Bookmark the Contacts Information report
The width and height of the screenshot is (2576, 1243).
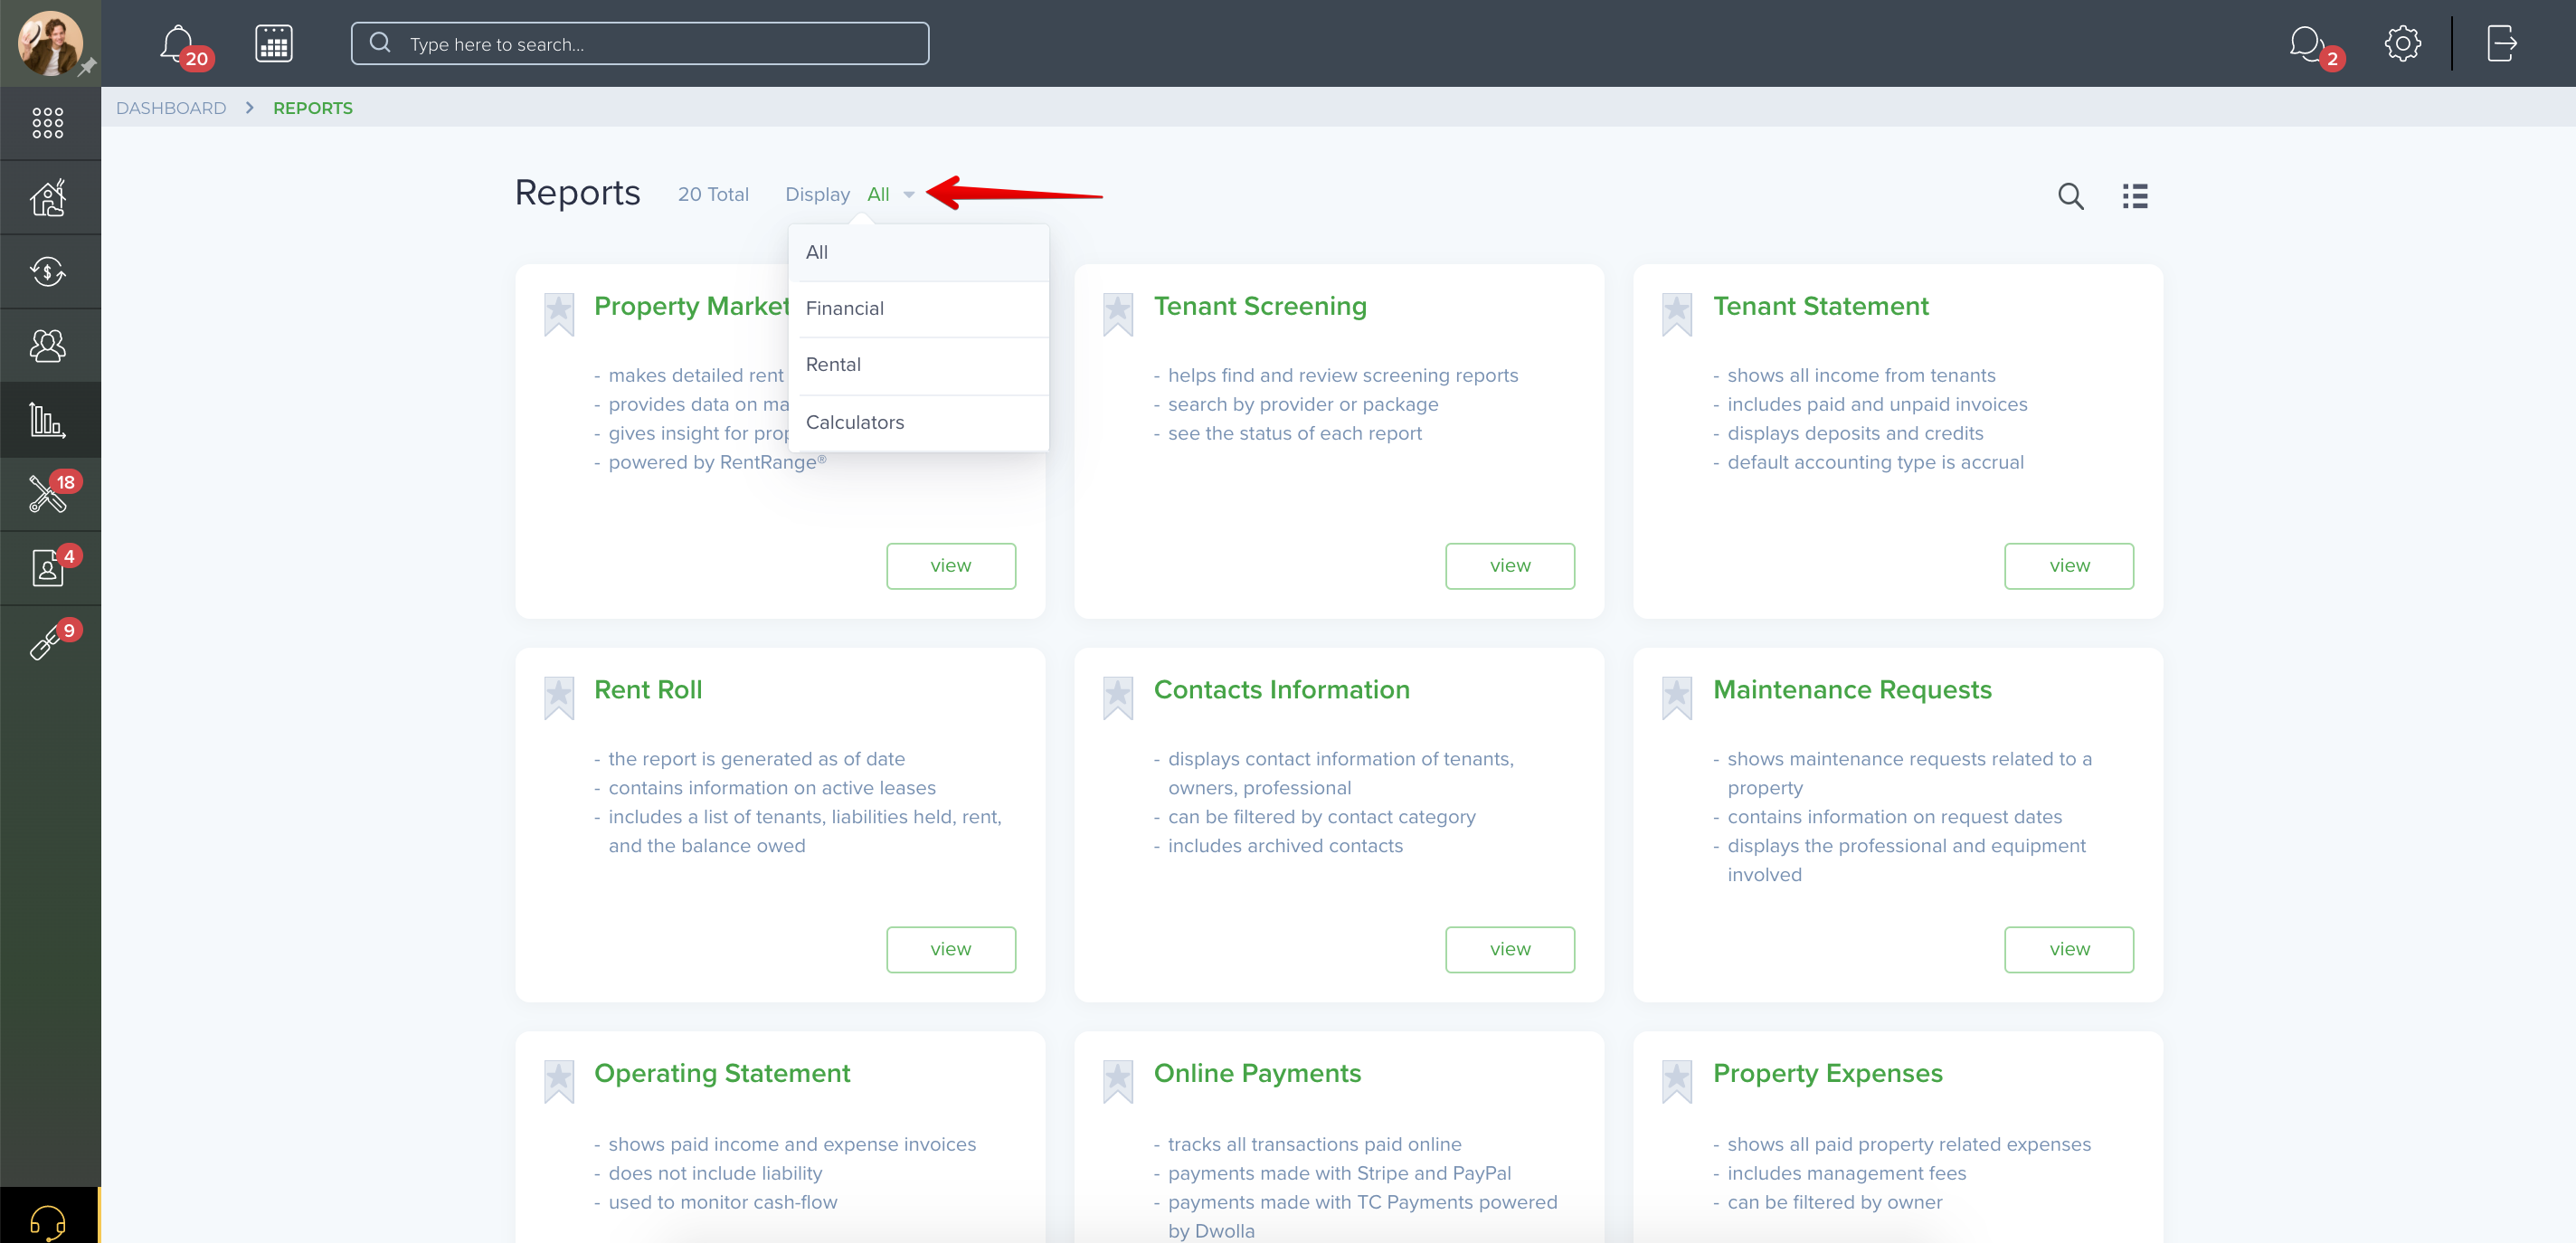pos(1118,698)
